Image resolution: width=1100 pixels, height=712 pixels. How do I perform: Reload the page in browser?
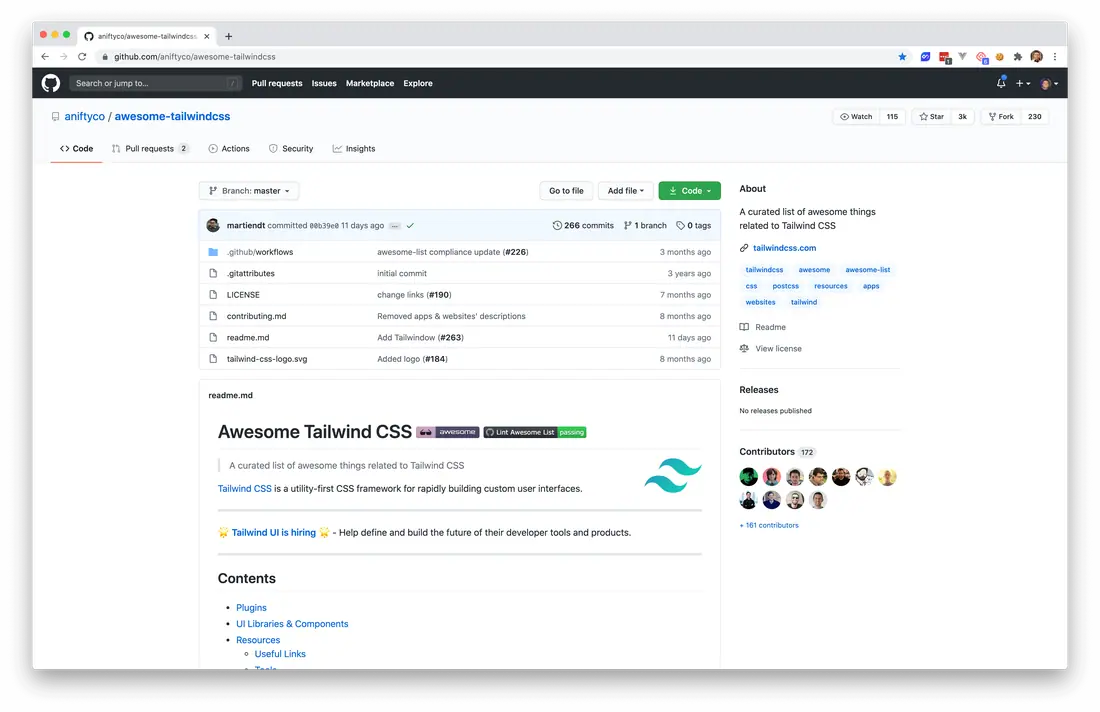click(x=82, y=57)
